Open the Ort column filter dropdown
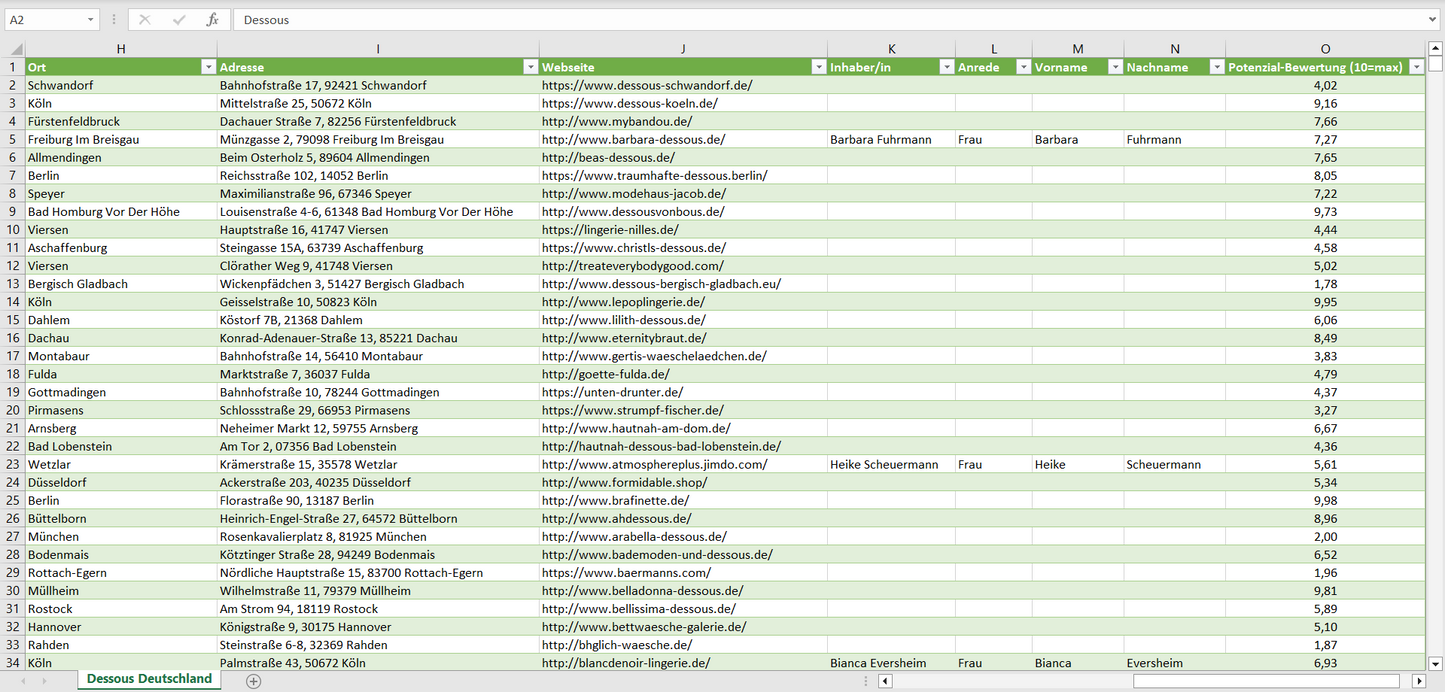Screen dimensions: 1445x692 pos(208,67)
